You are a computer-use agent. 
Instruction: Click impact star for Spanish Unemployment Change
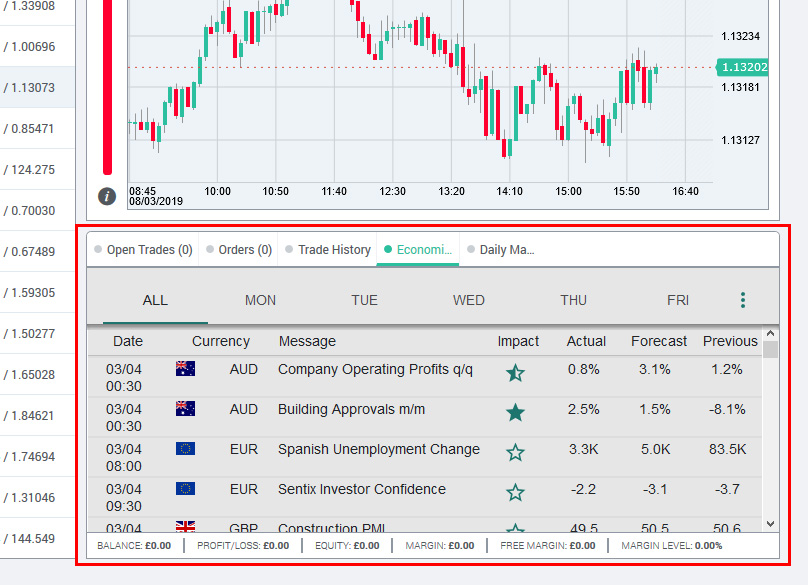click(515, 453)
